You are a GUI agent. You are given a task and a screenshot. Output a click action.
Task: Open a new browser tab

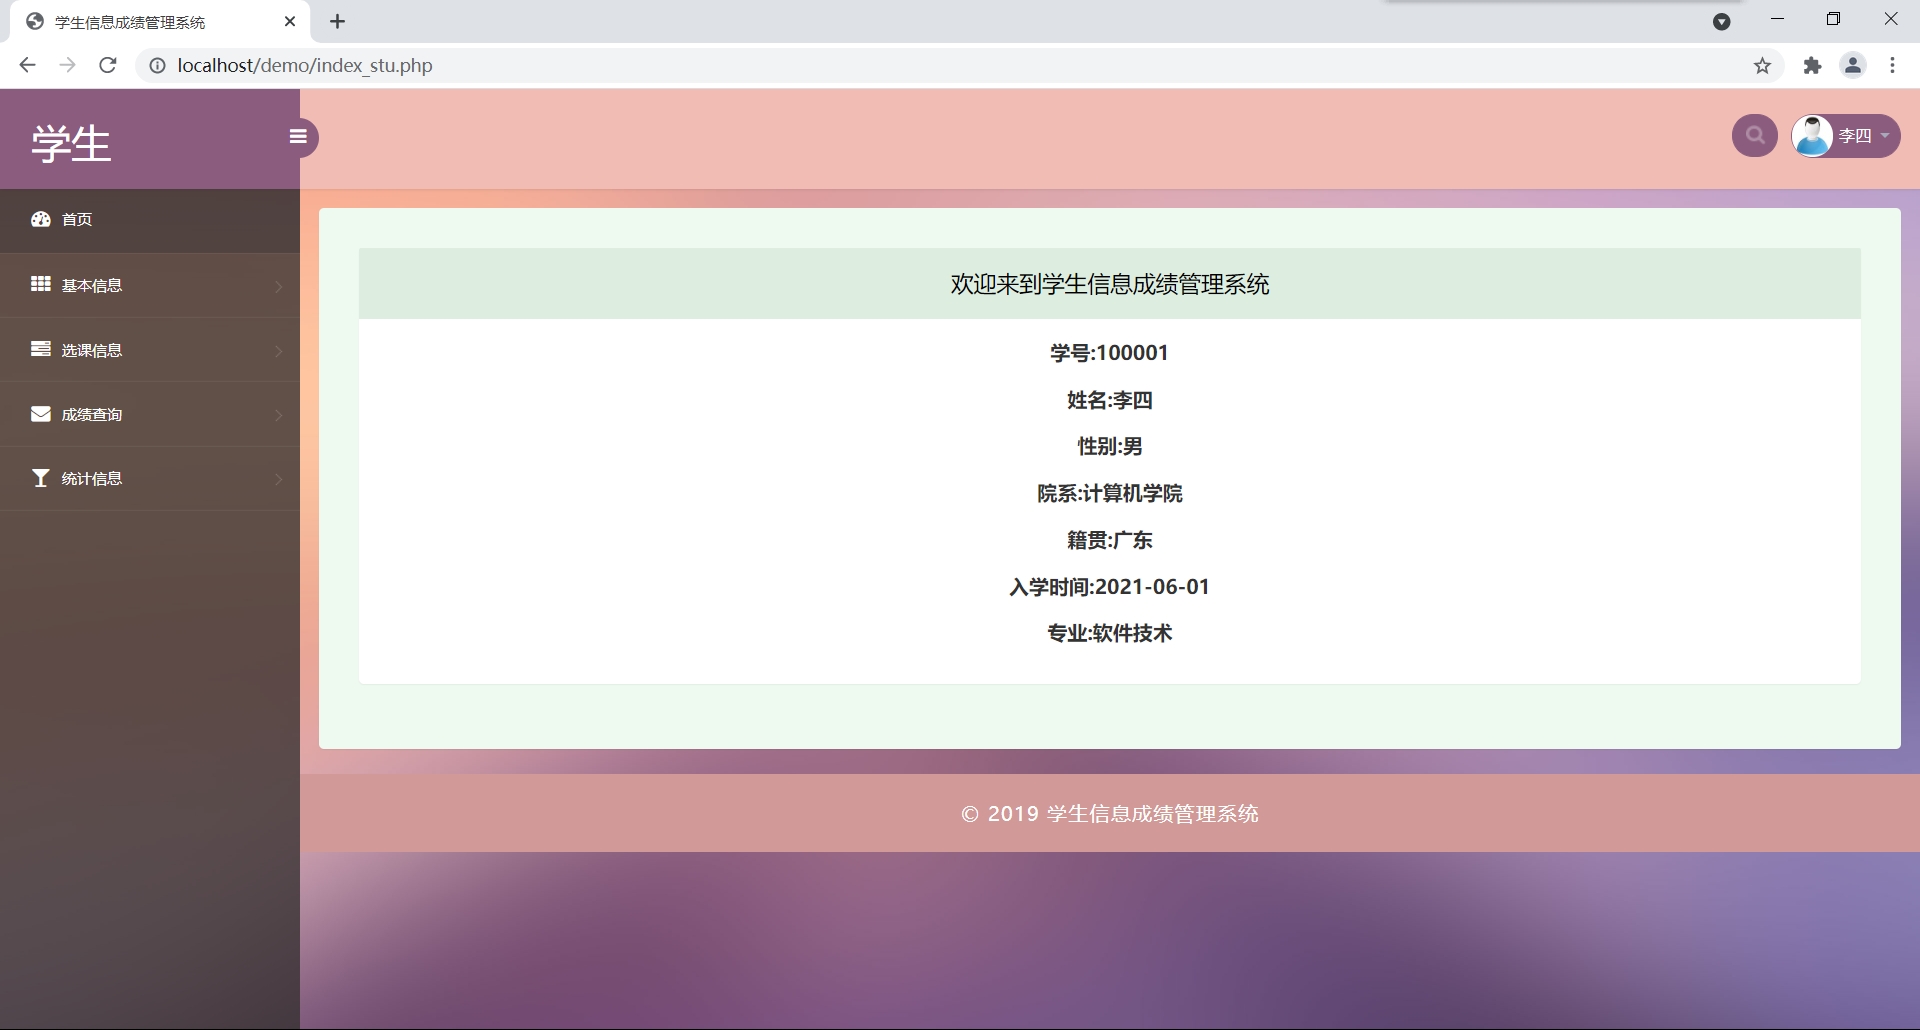tap(338, 22)
